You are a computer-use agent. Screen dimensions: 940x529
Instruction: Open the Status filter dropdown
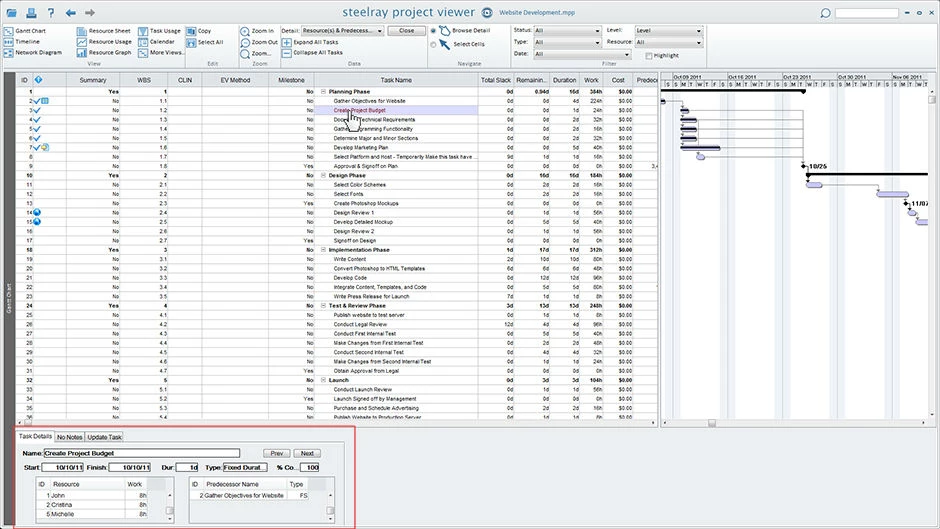point(566,30)
